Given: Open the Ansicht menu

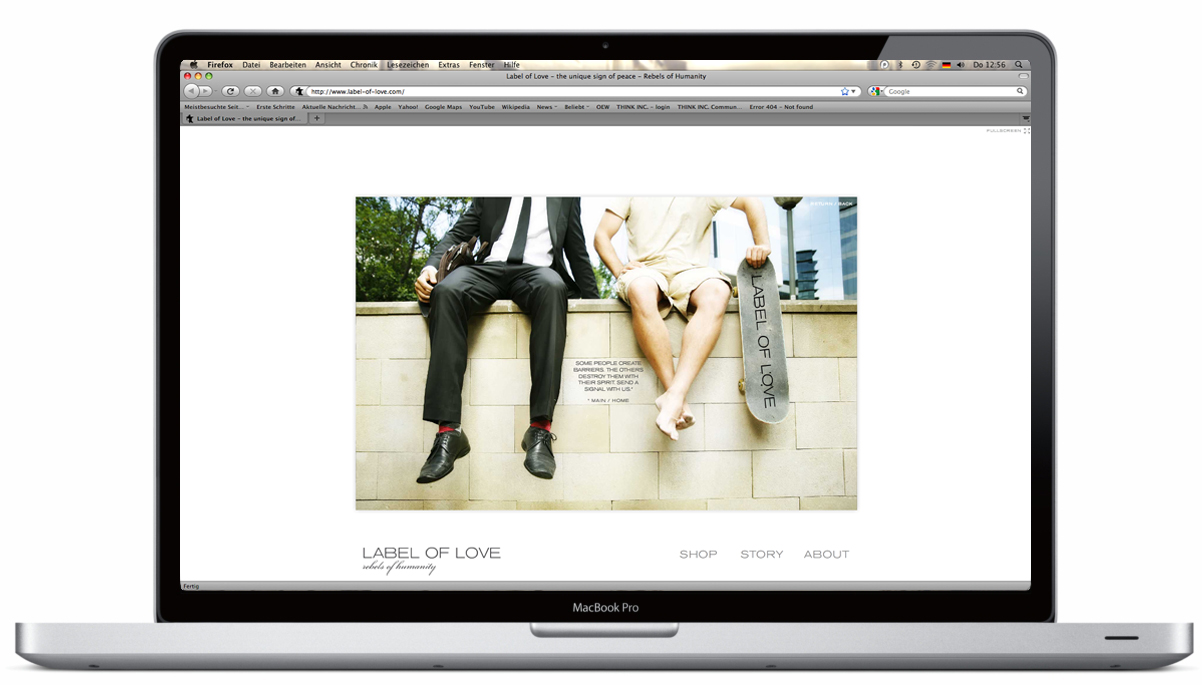Looking at the screenshot, I should 328,65.
